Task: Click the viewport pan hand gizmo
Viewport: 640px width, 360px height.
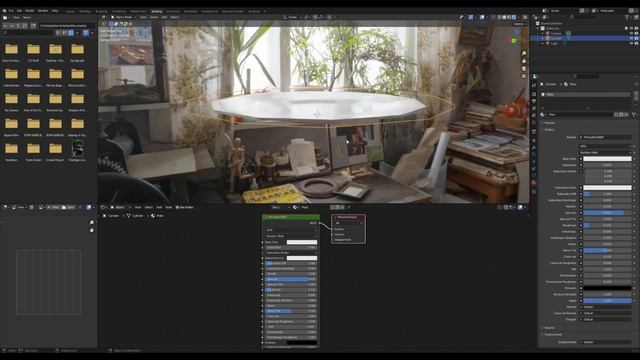Action: tap(524, 61)
